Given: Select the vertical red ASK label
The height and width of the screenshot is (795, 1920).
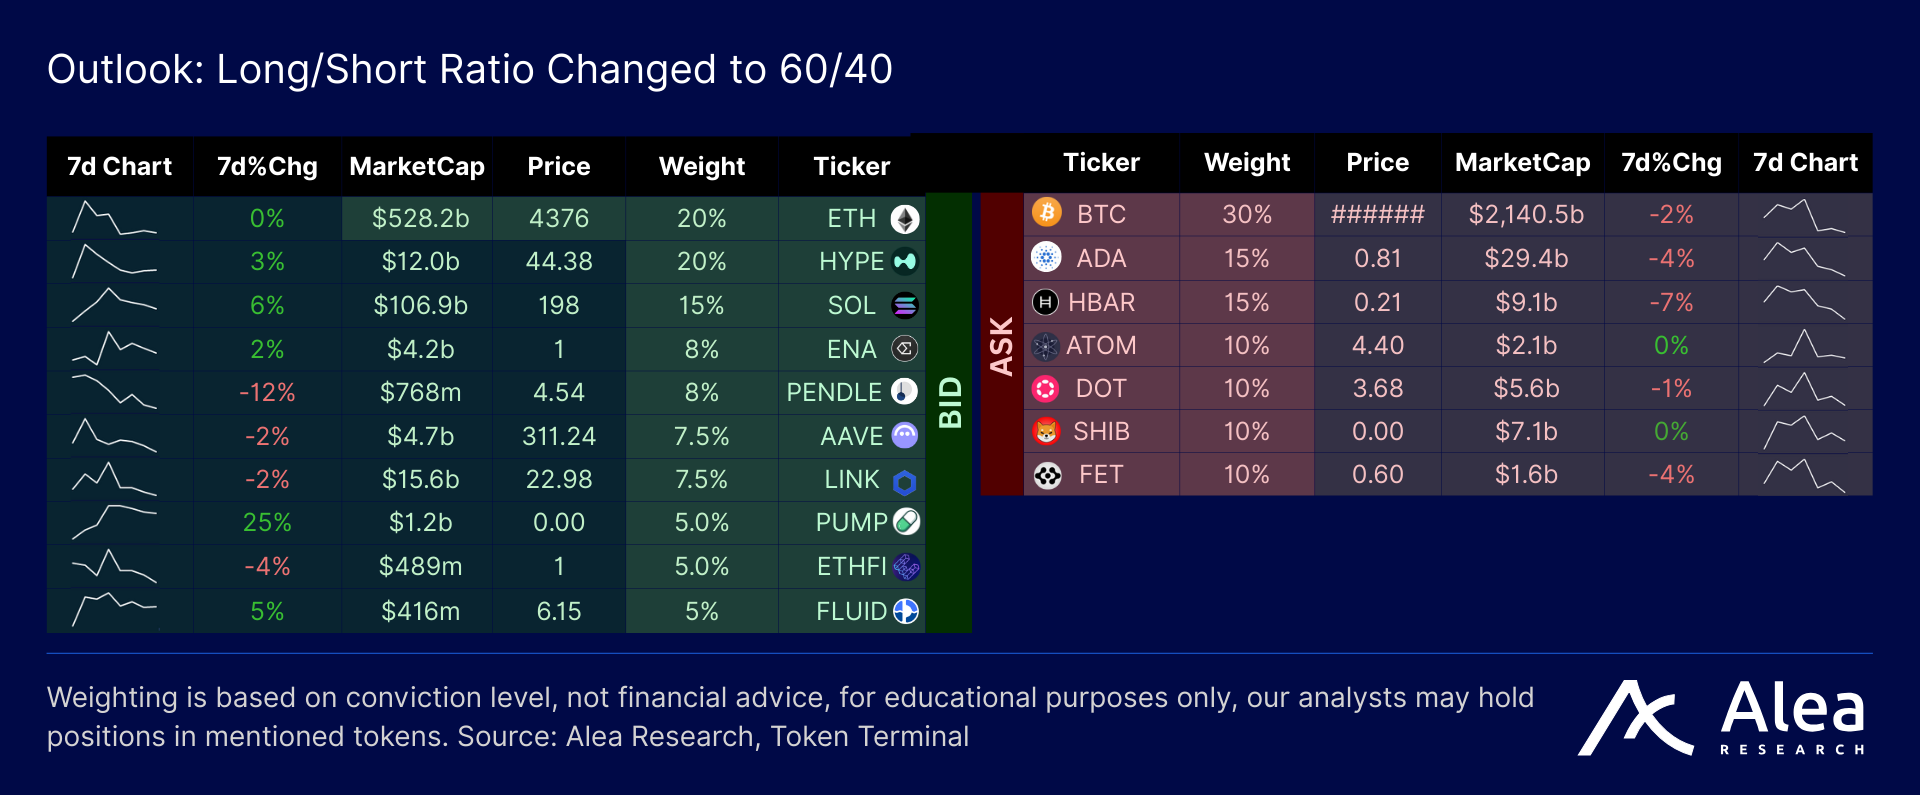Looking at the screenshot, I should point(1002,345).
